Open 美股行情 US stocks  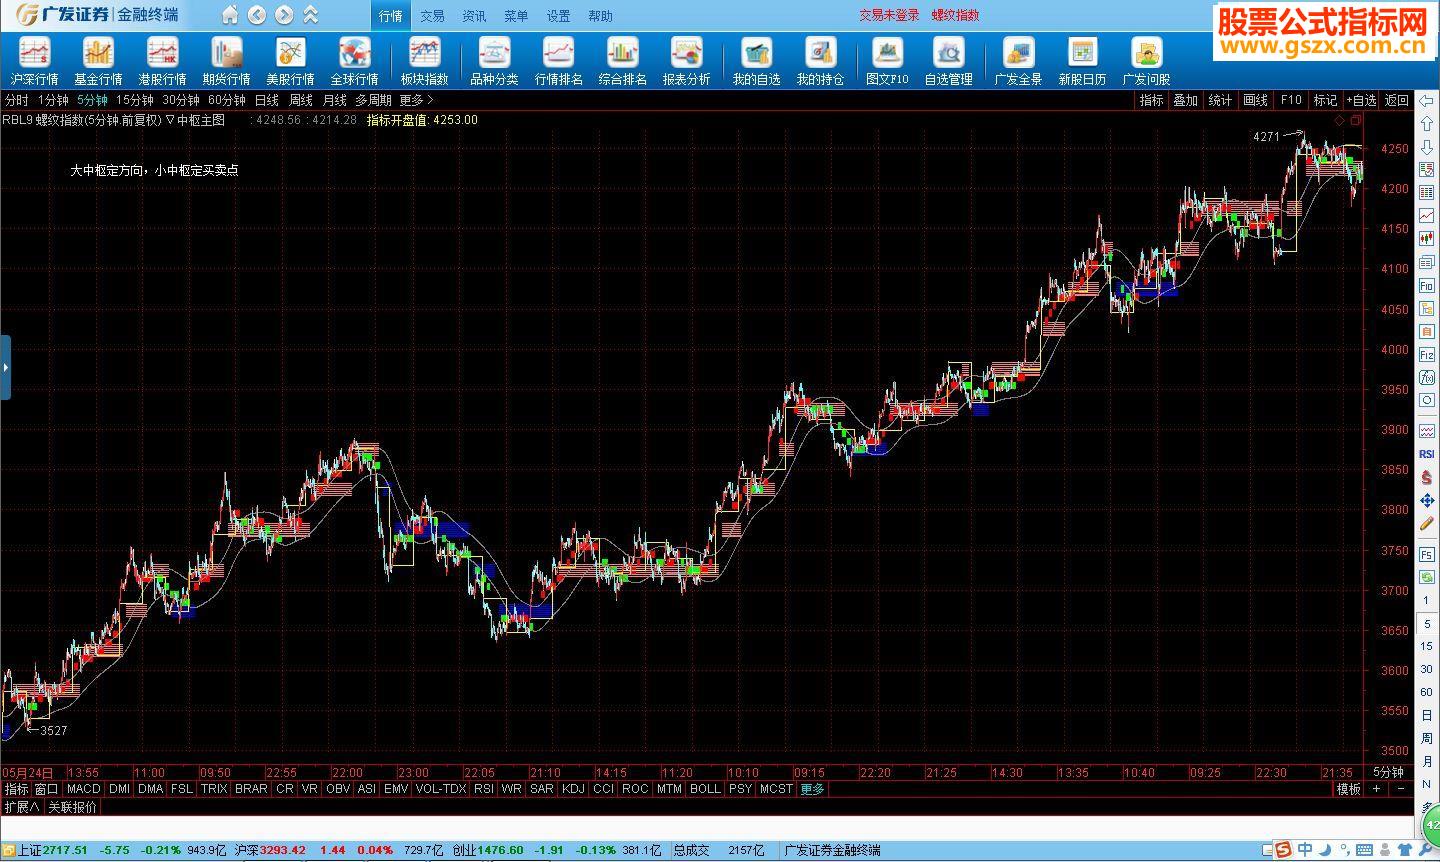pyautogui.click(x=290, y=61)
